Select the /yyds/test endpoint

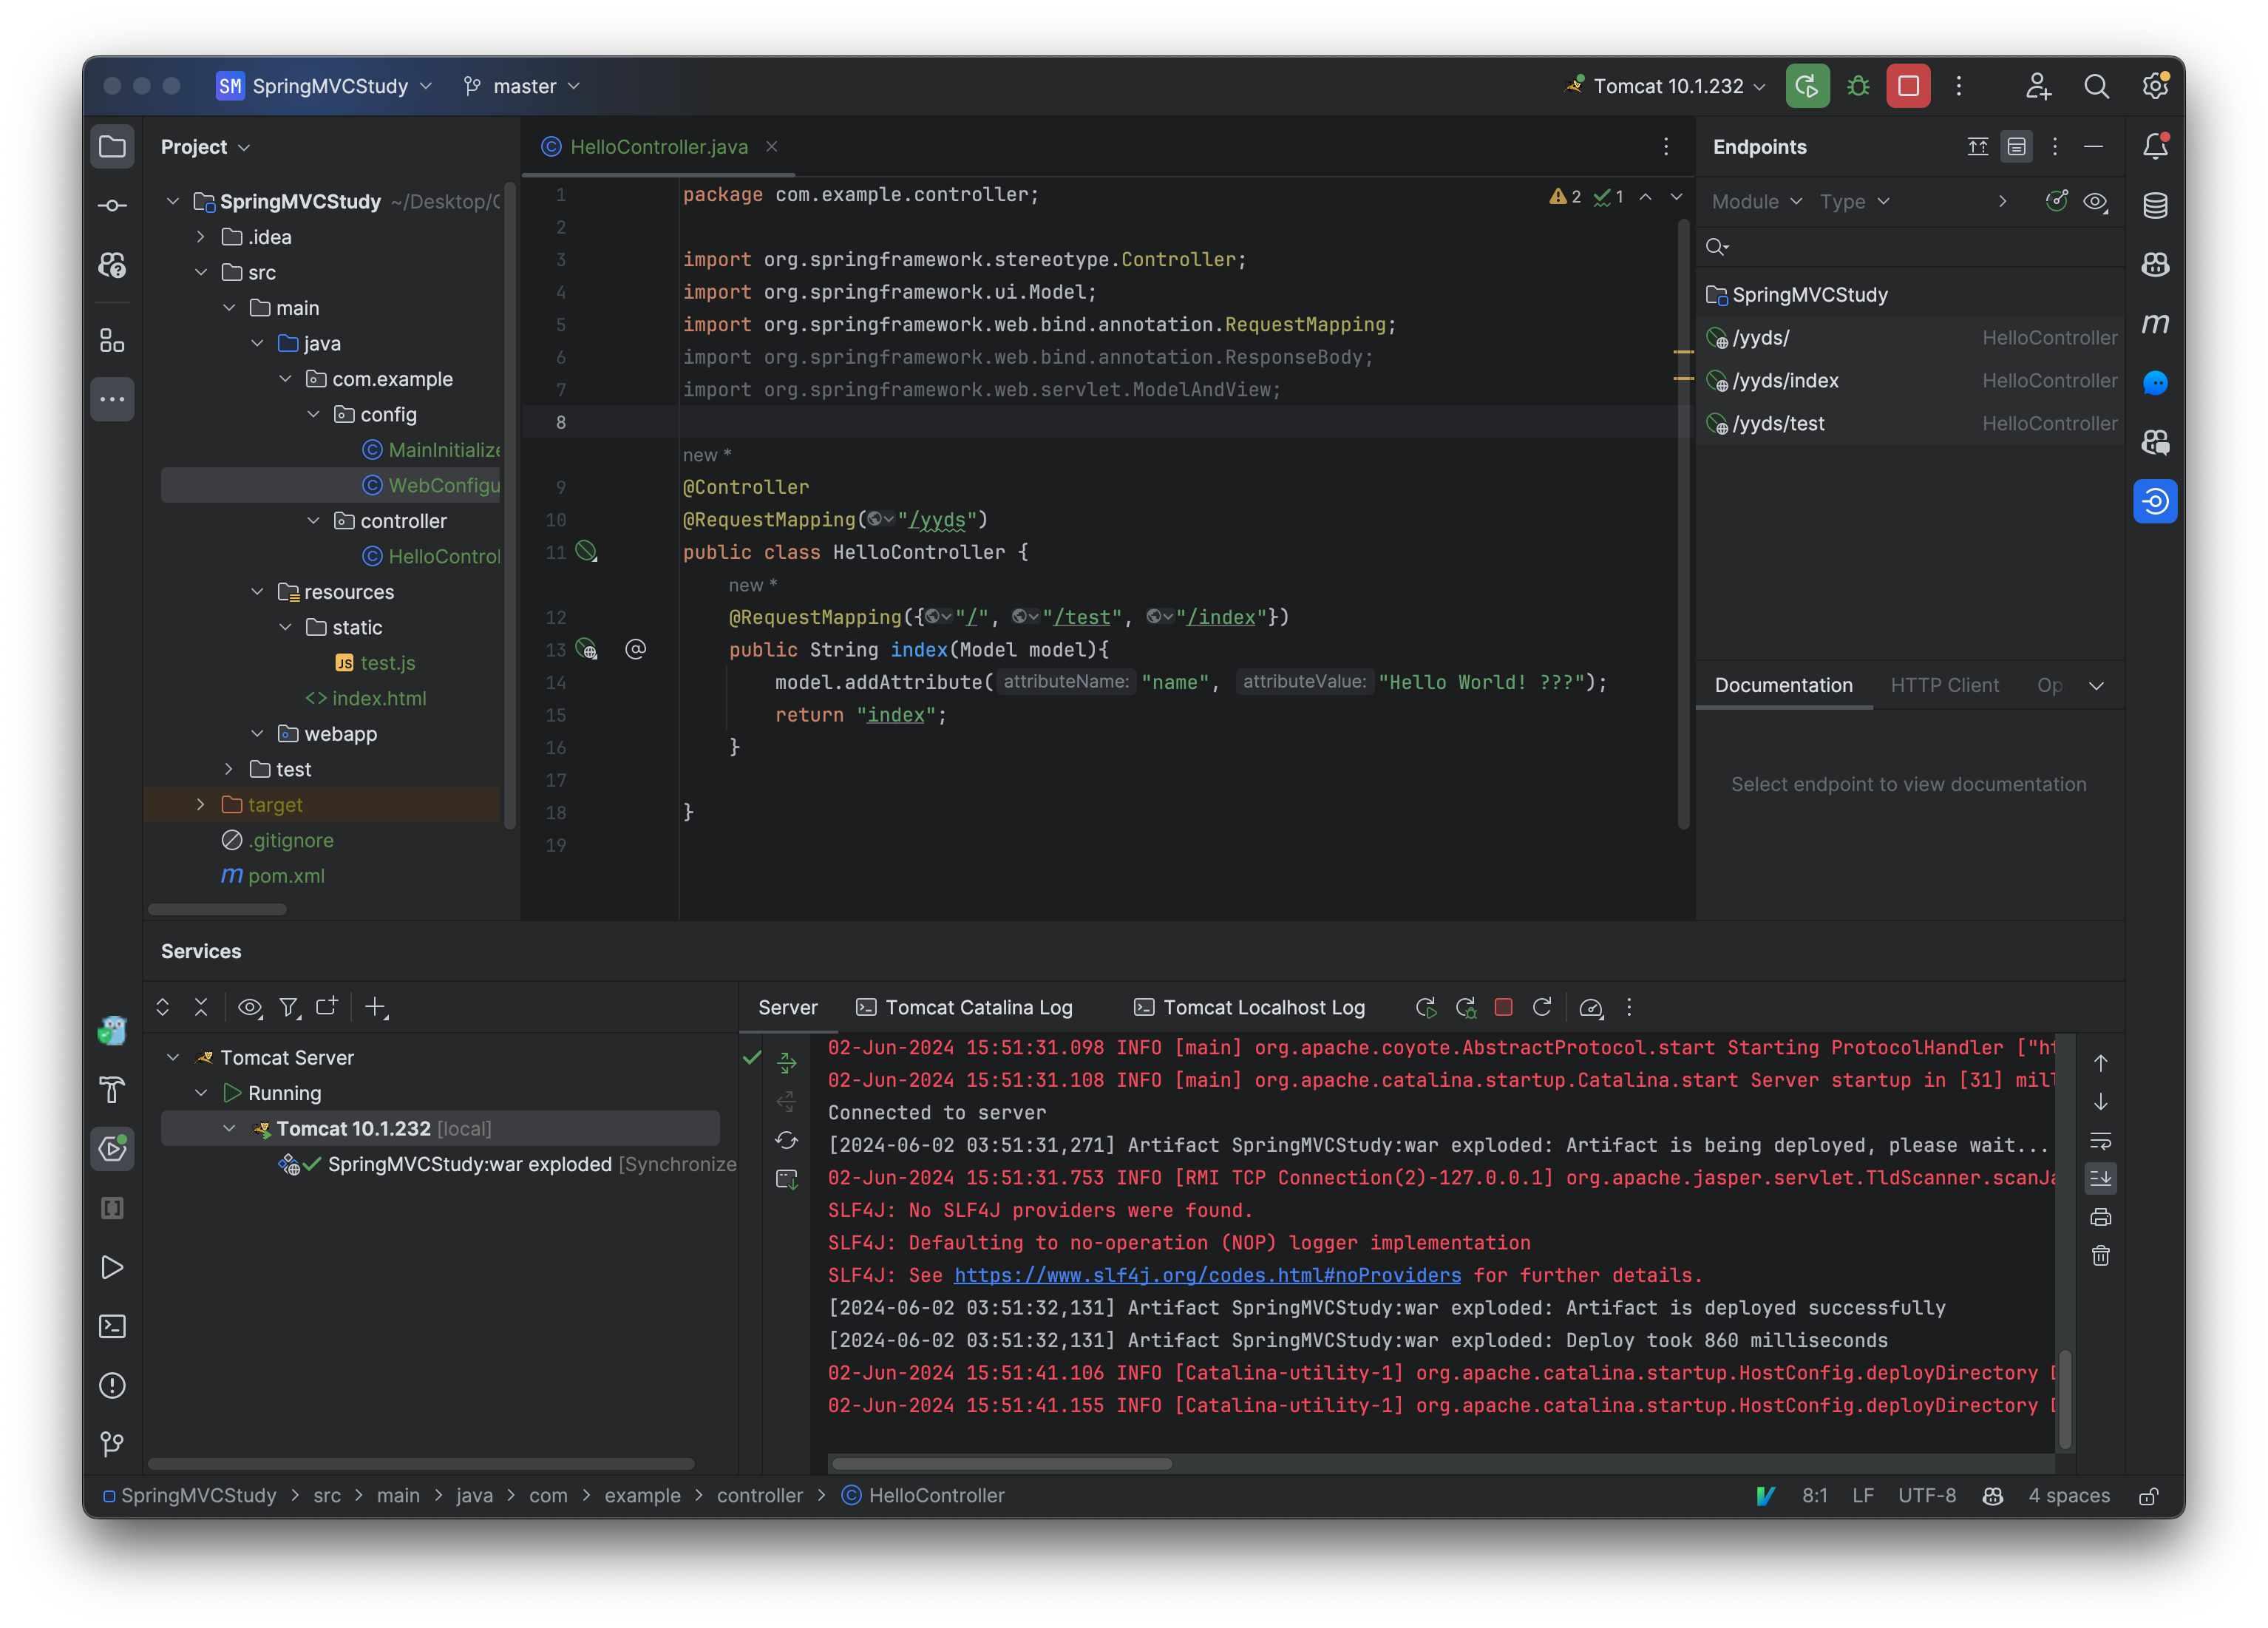pos(1910,424)
